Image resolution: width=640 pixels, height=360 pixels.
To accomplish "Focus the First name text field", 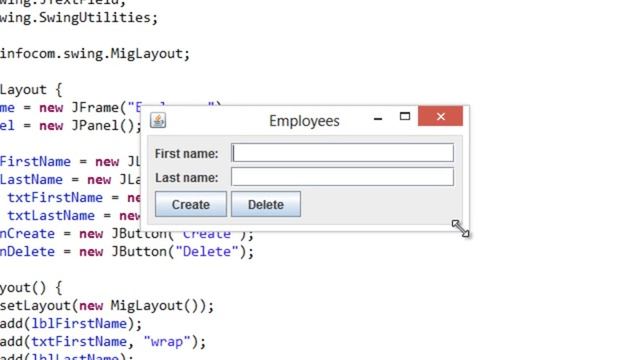I will [x=342, y=153].
